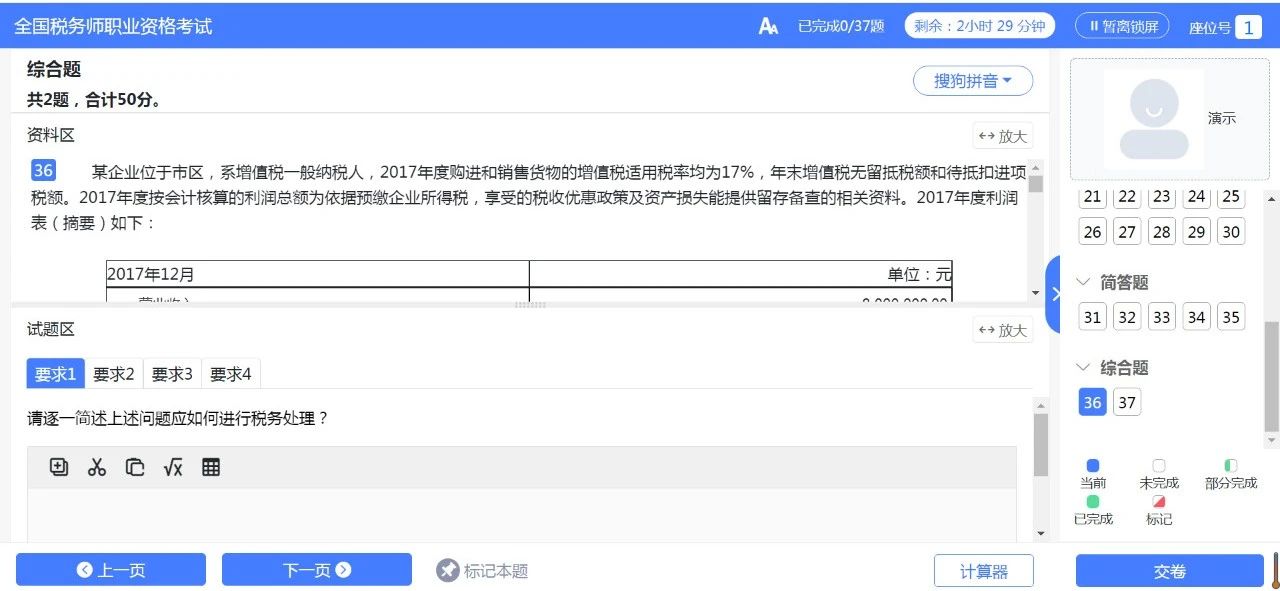Open the formula editor via the √x icon

pyautogui.click(x=172, y=466)
